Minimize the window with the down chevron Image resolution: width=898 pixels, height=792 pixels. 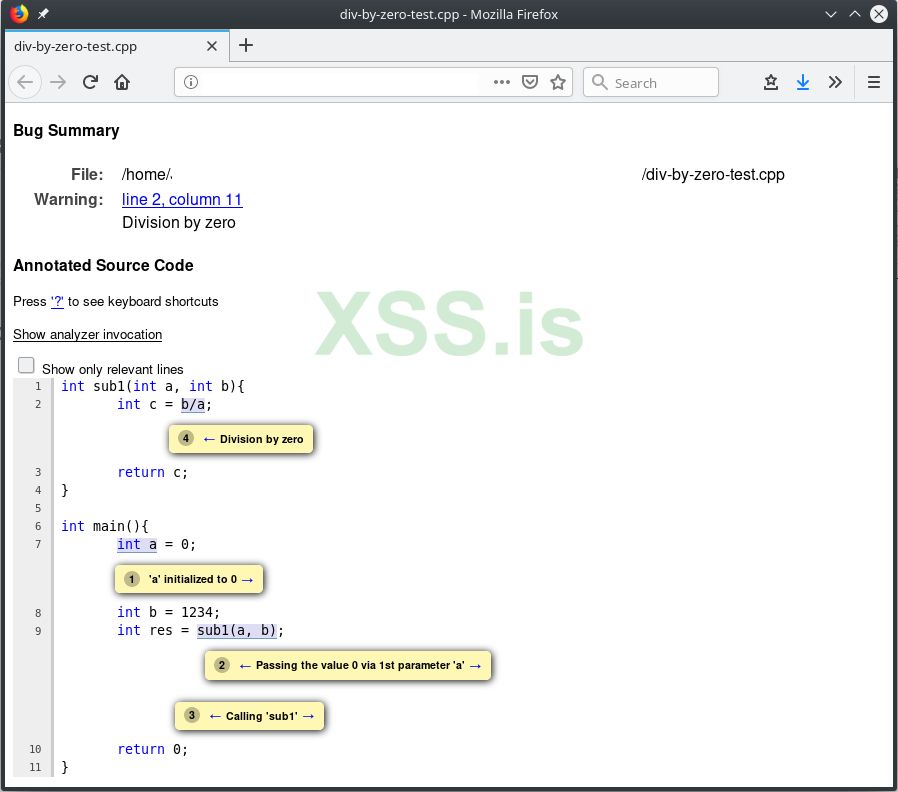(x=830, y=14)
